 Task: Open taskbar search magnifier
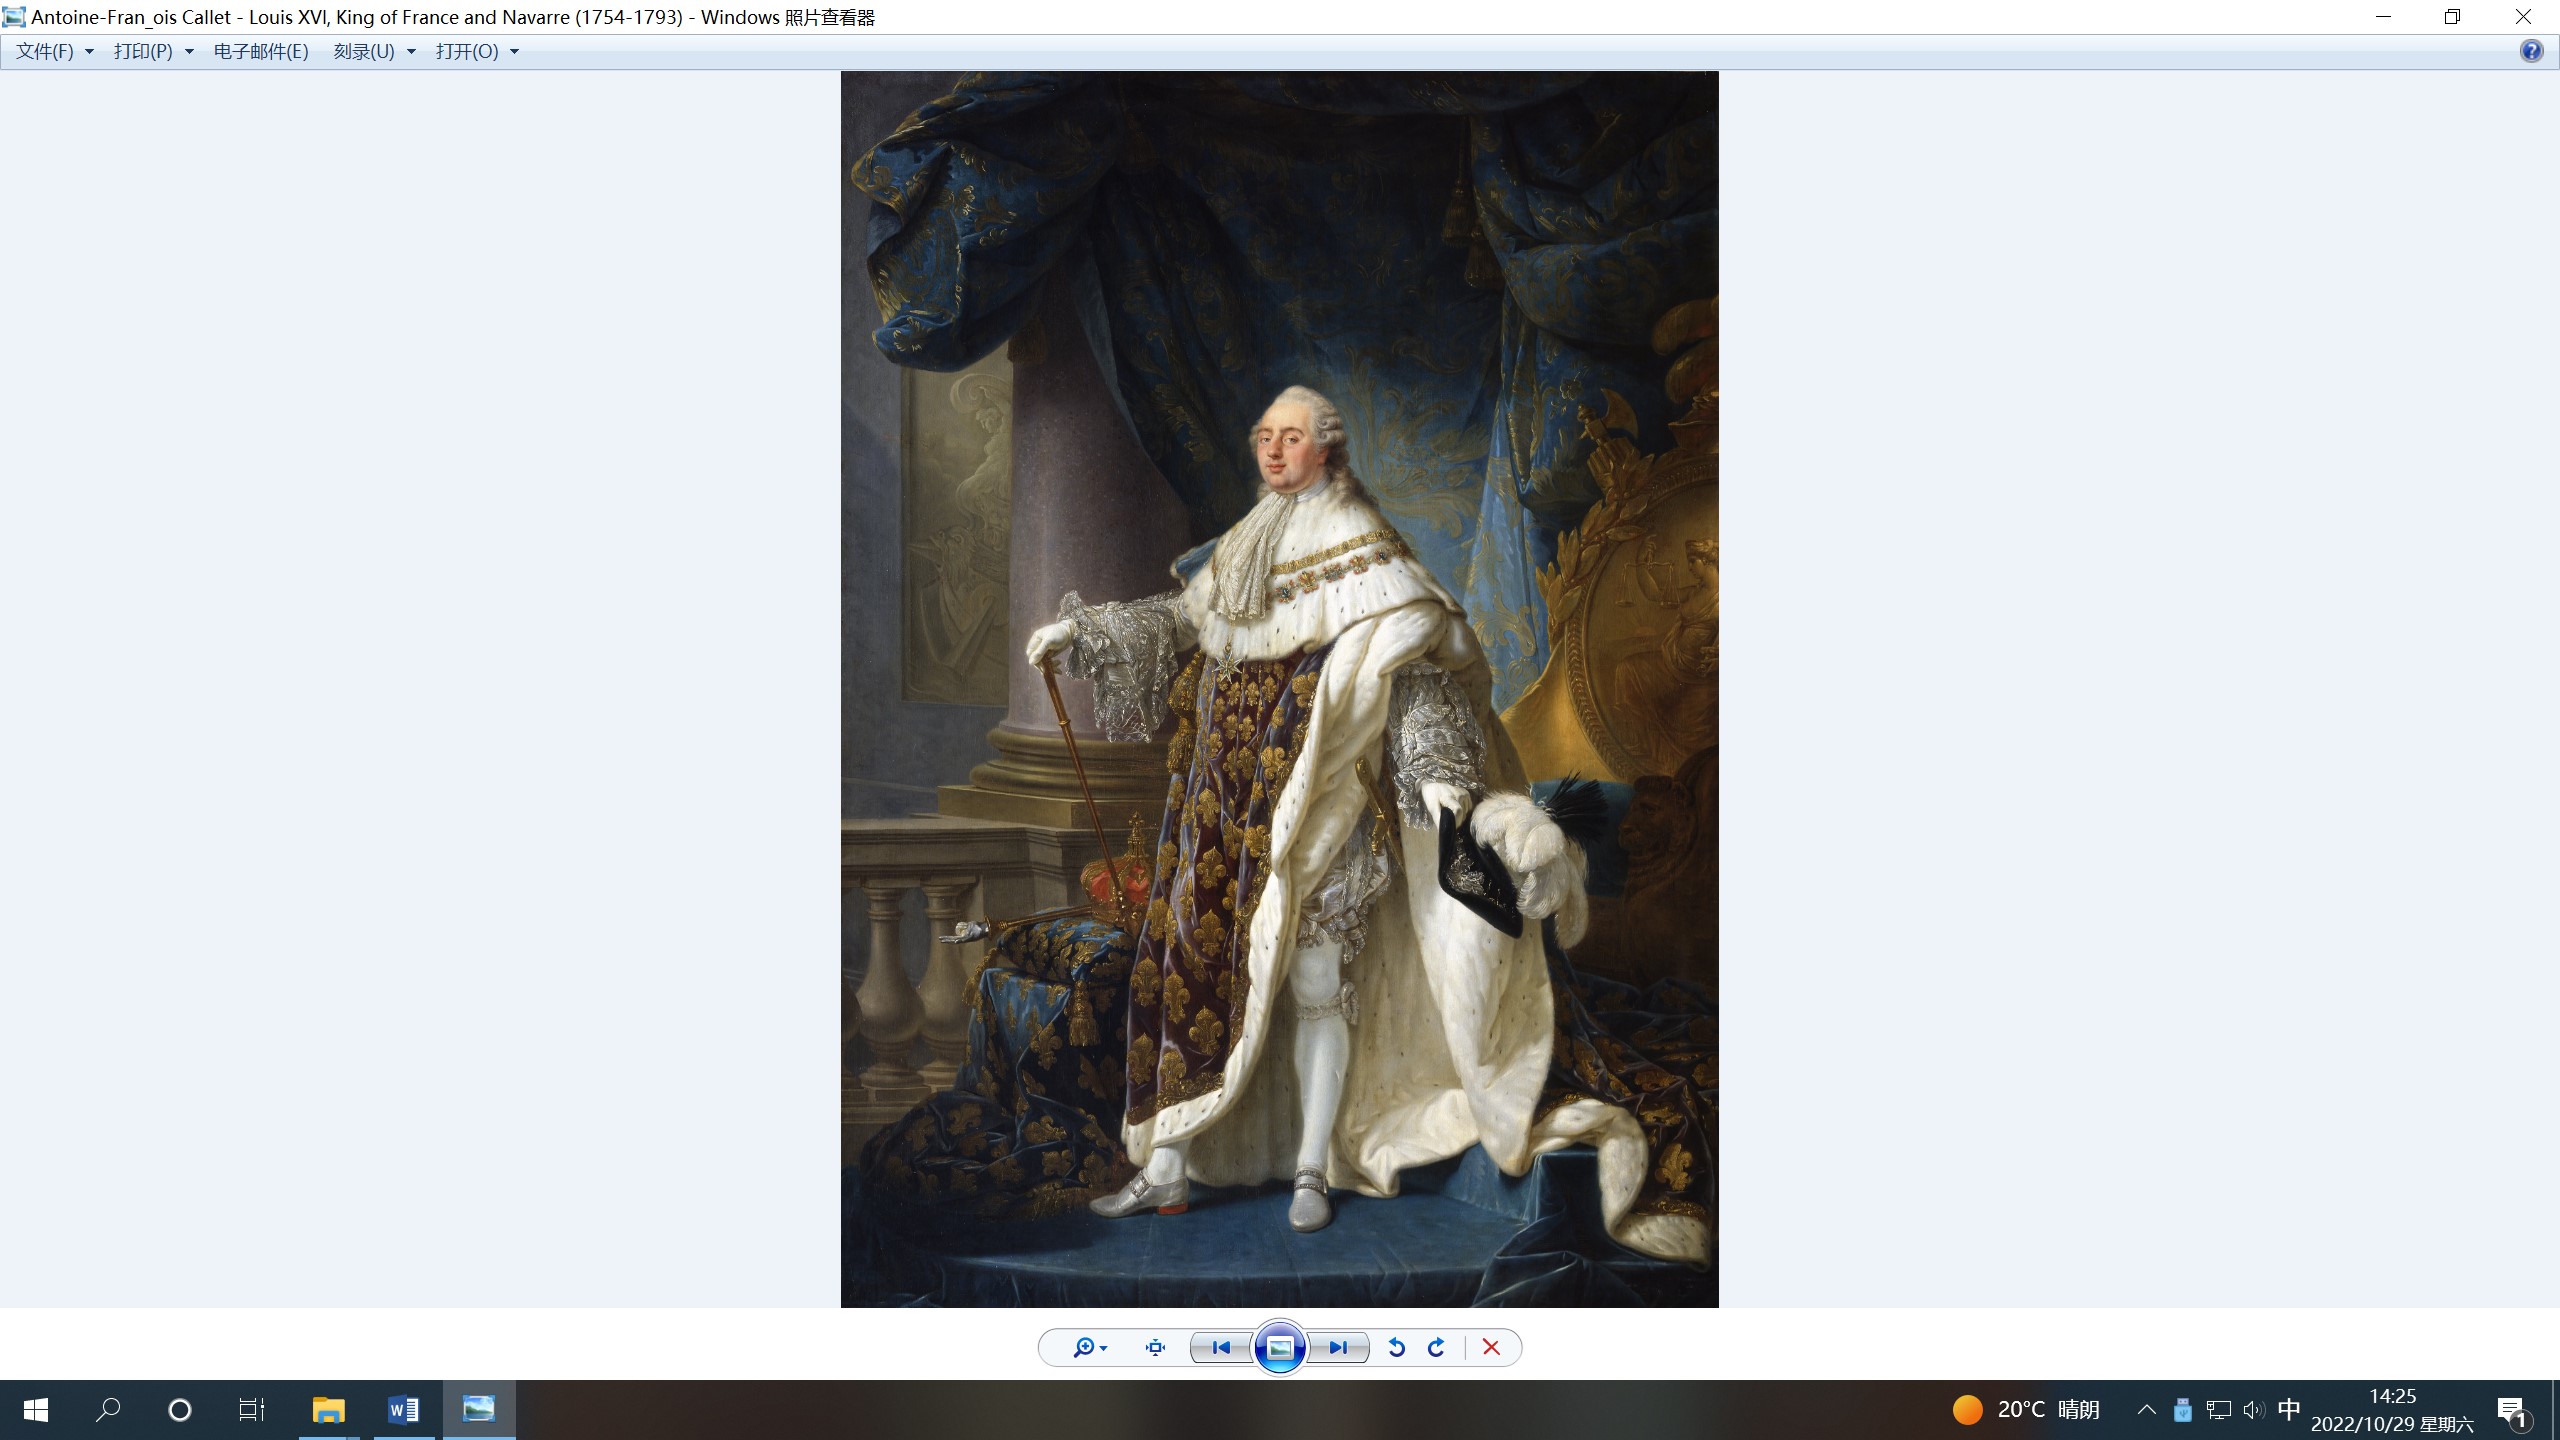pyautogui.click(x=108, y=1410)
